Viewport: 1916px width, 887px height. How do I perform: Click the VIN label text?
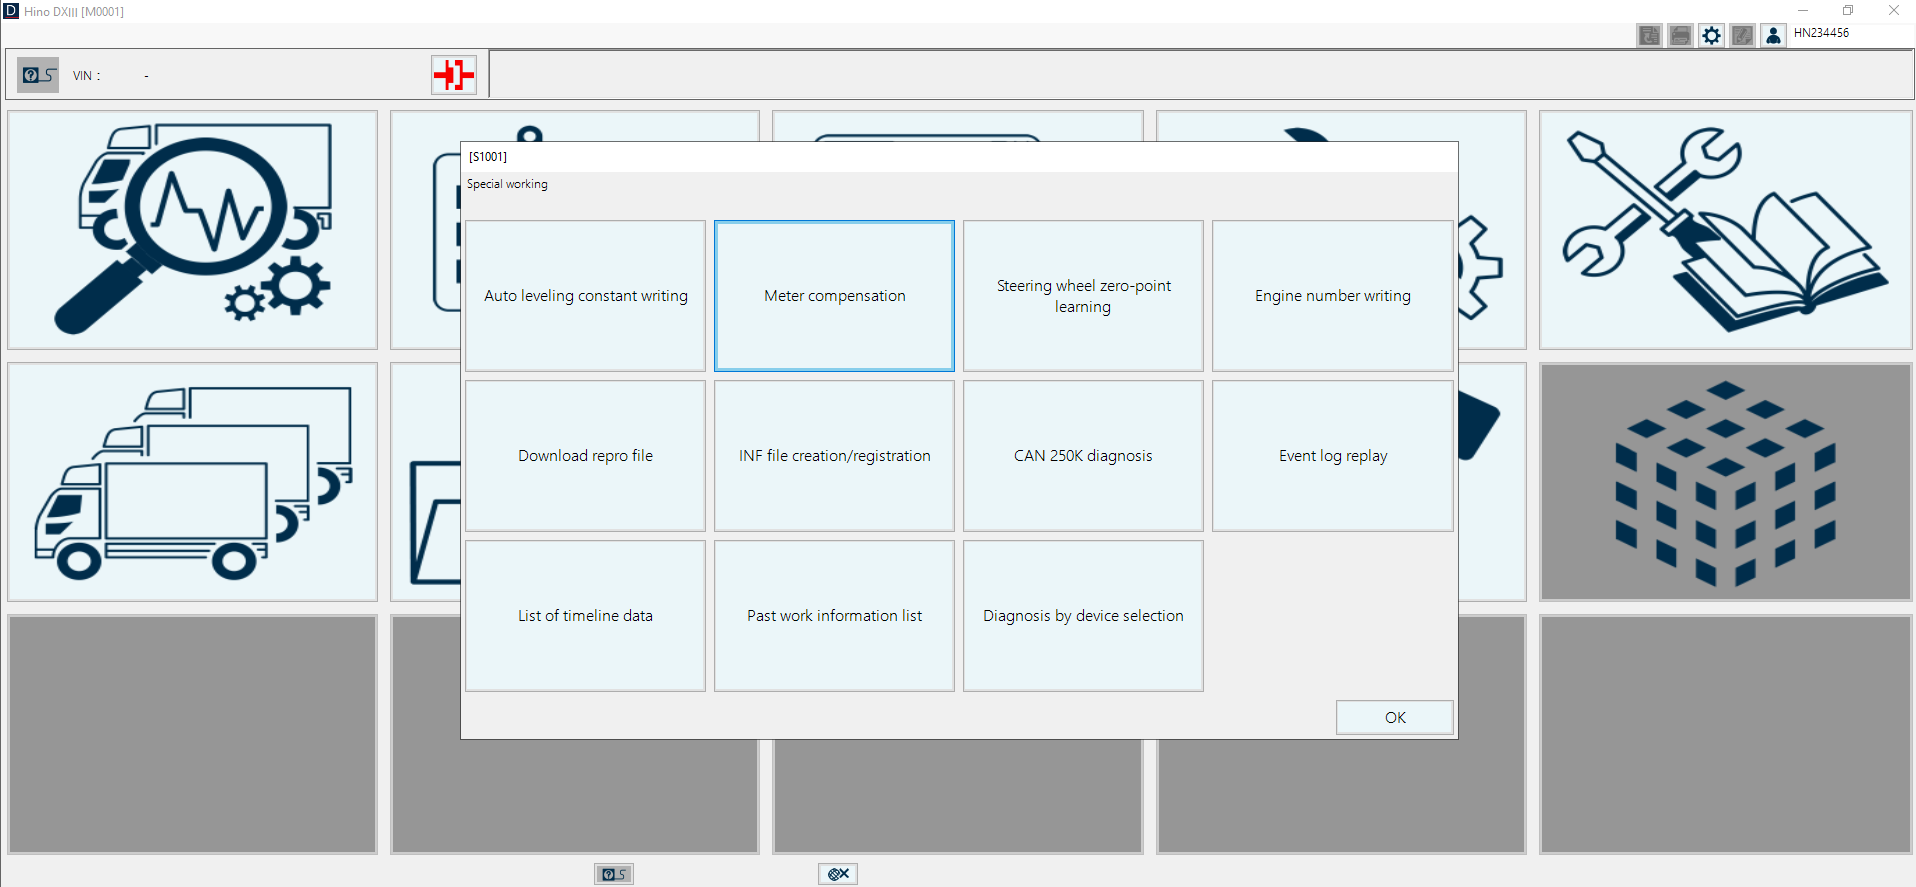point(86,76)
